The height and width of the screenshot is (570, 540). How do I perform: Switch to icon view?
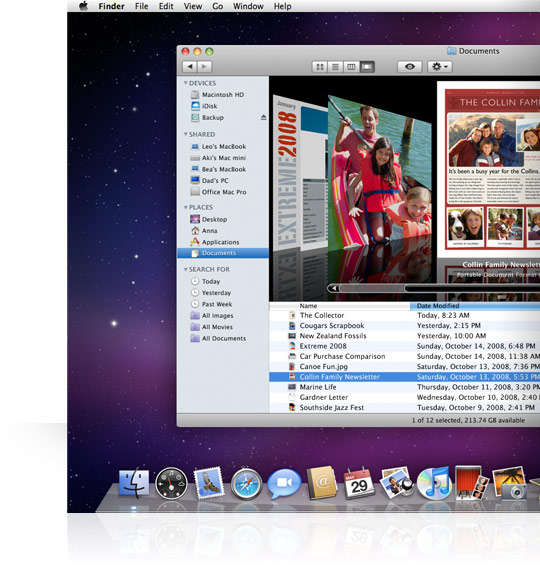(x=320, y=67)
